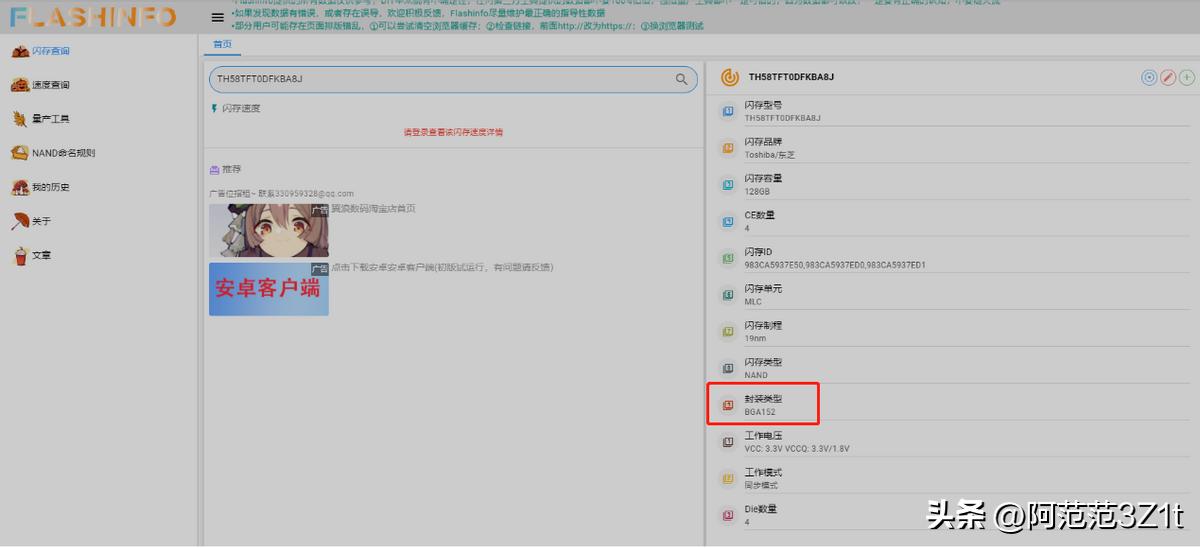Select the 同步模式 working mode value
This screenshot has height=548, width=1200.
761,485
